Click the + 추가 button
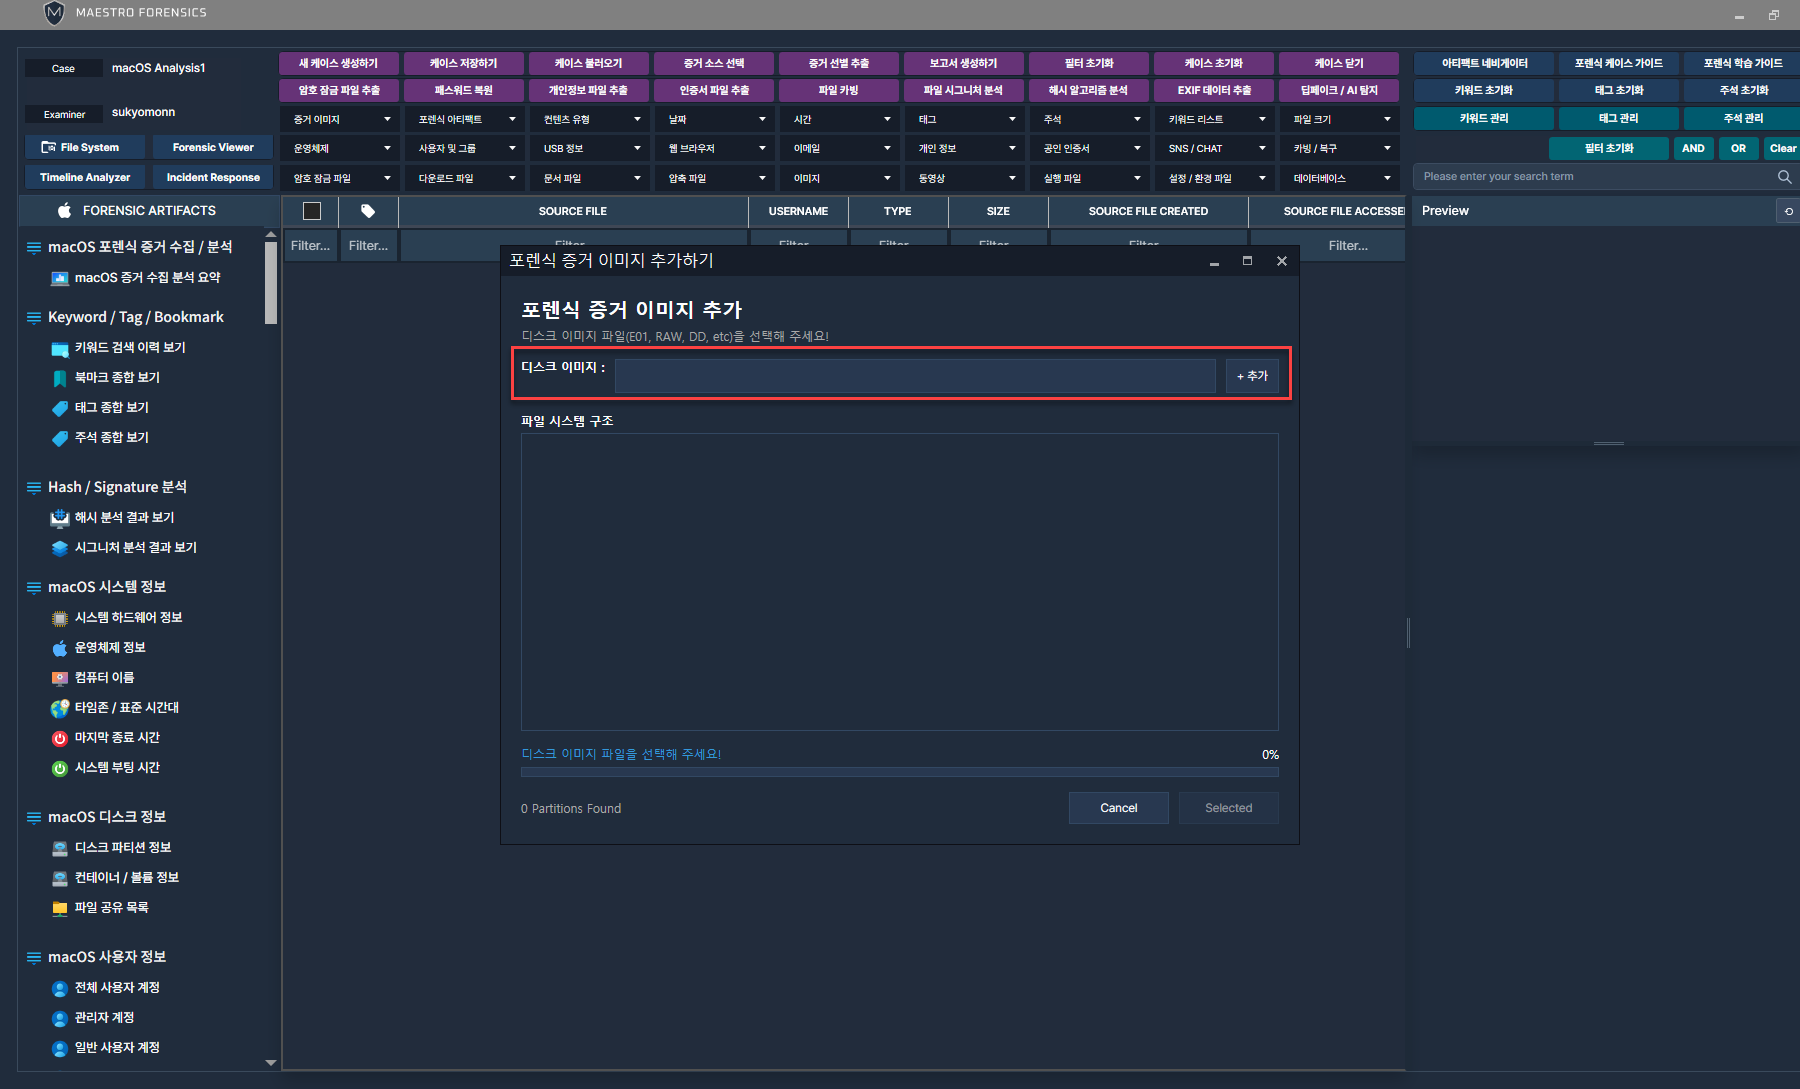The height and width of the screenshot is (1089, 1800). pyautogui.click(x=1252, y=376)
